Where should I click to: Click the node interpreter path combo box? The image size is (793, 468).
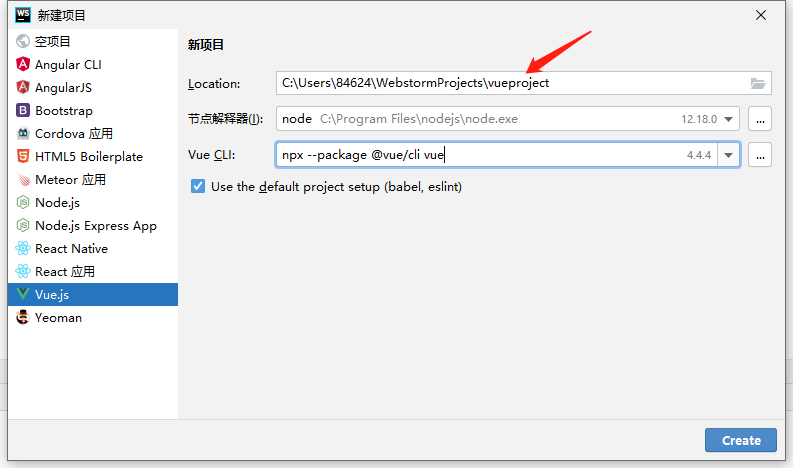[508, 119]
